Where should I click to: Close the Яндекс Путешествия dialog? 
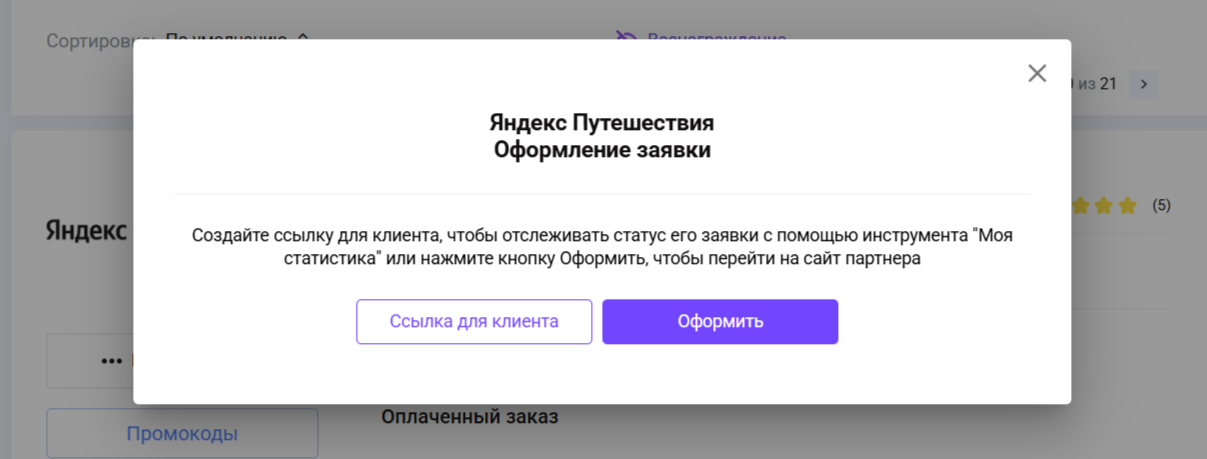coord(1037,73)
